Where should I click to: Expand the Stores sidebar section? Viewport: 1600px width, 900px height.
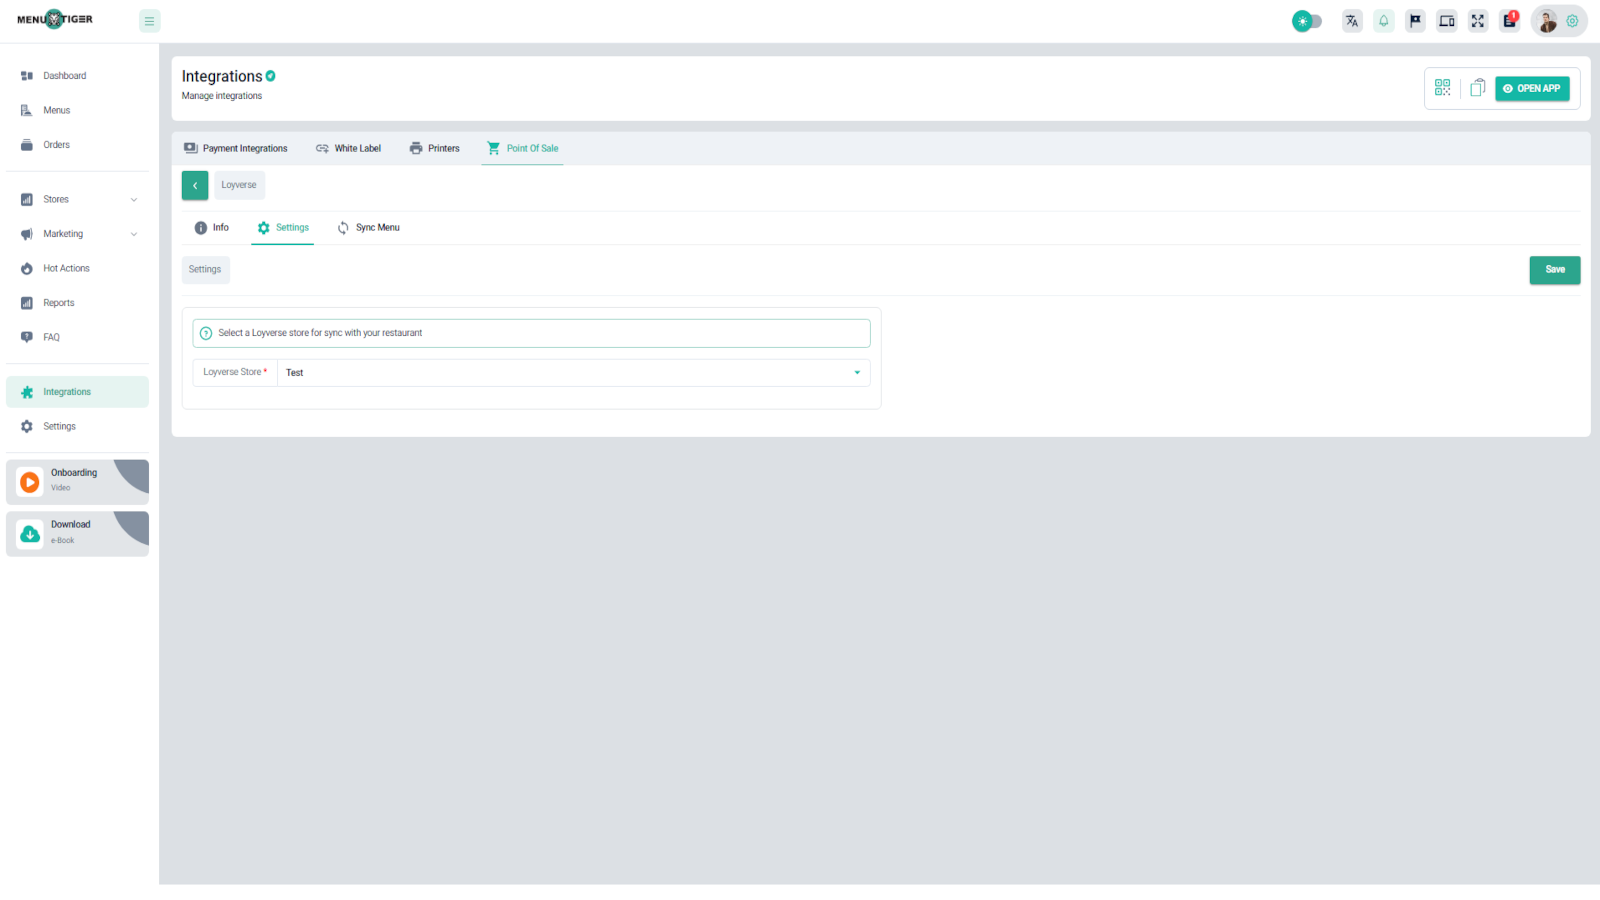coord(78,200)
